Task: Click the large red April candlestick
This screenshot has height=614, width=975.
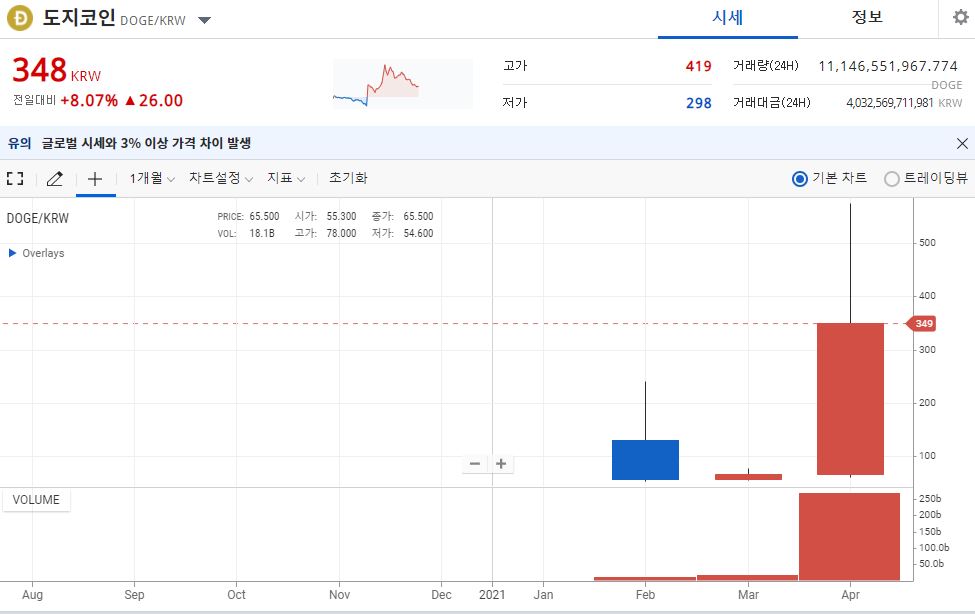Action: click(850, 399)
